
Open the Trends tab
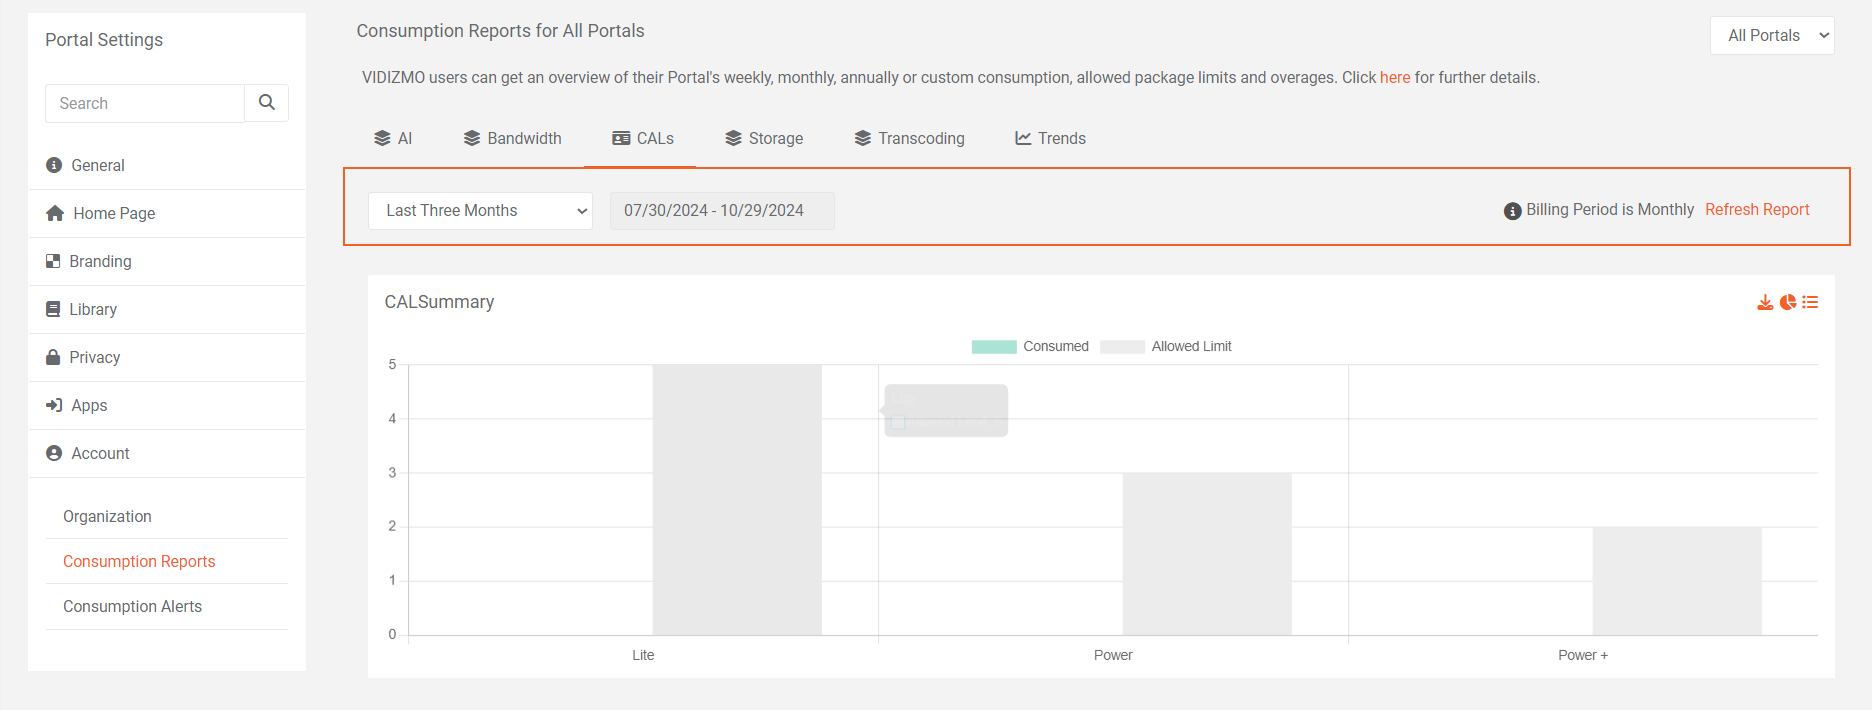[x=1050, y=138]
